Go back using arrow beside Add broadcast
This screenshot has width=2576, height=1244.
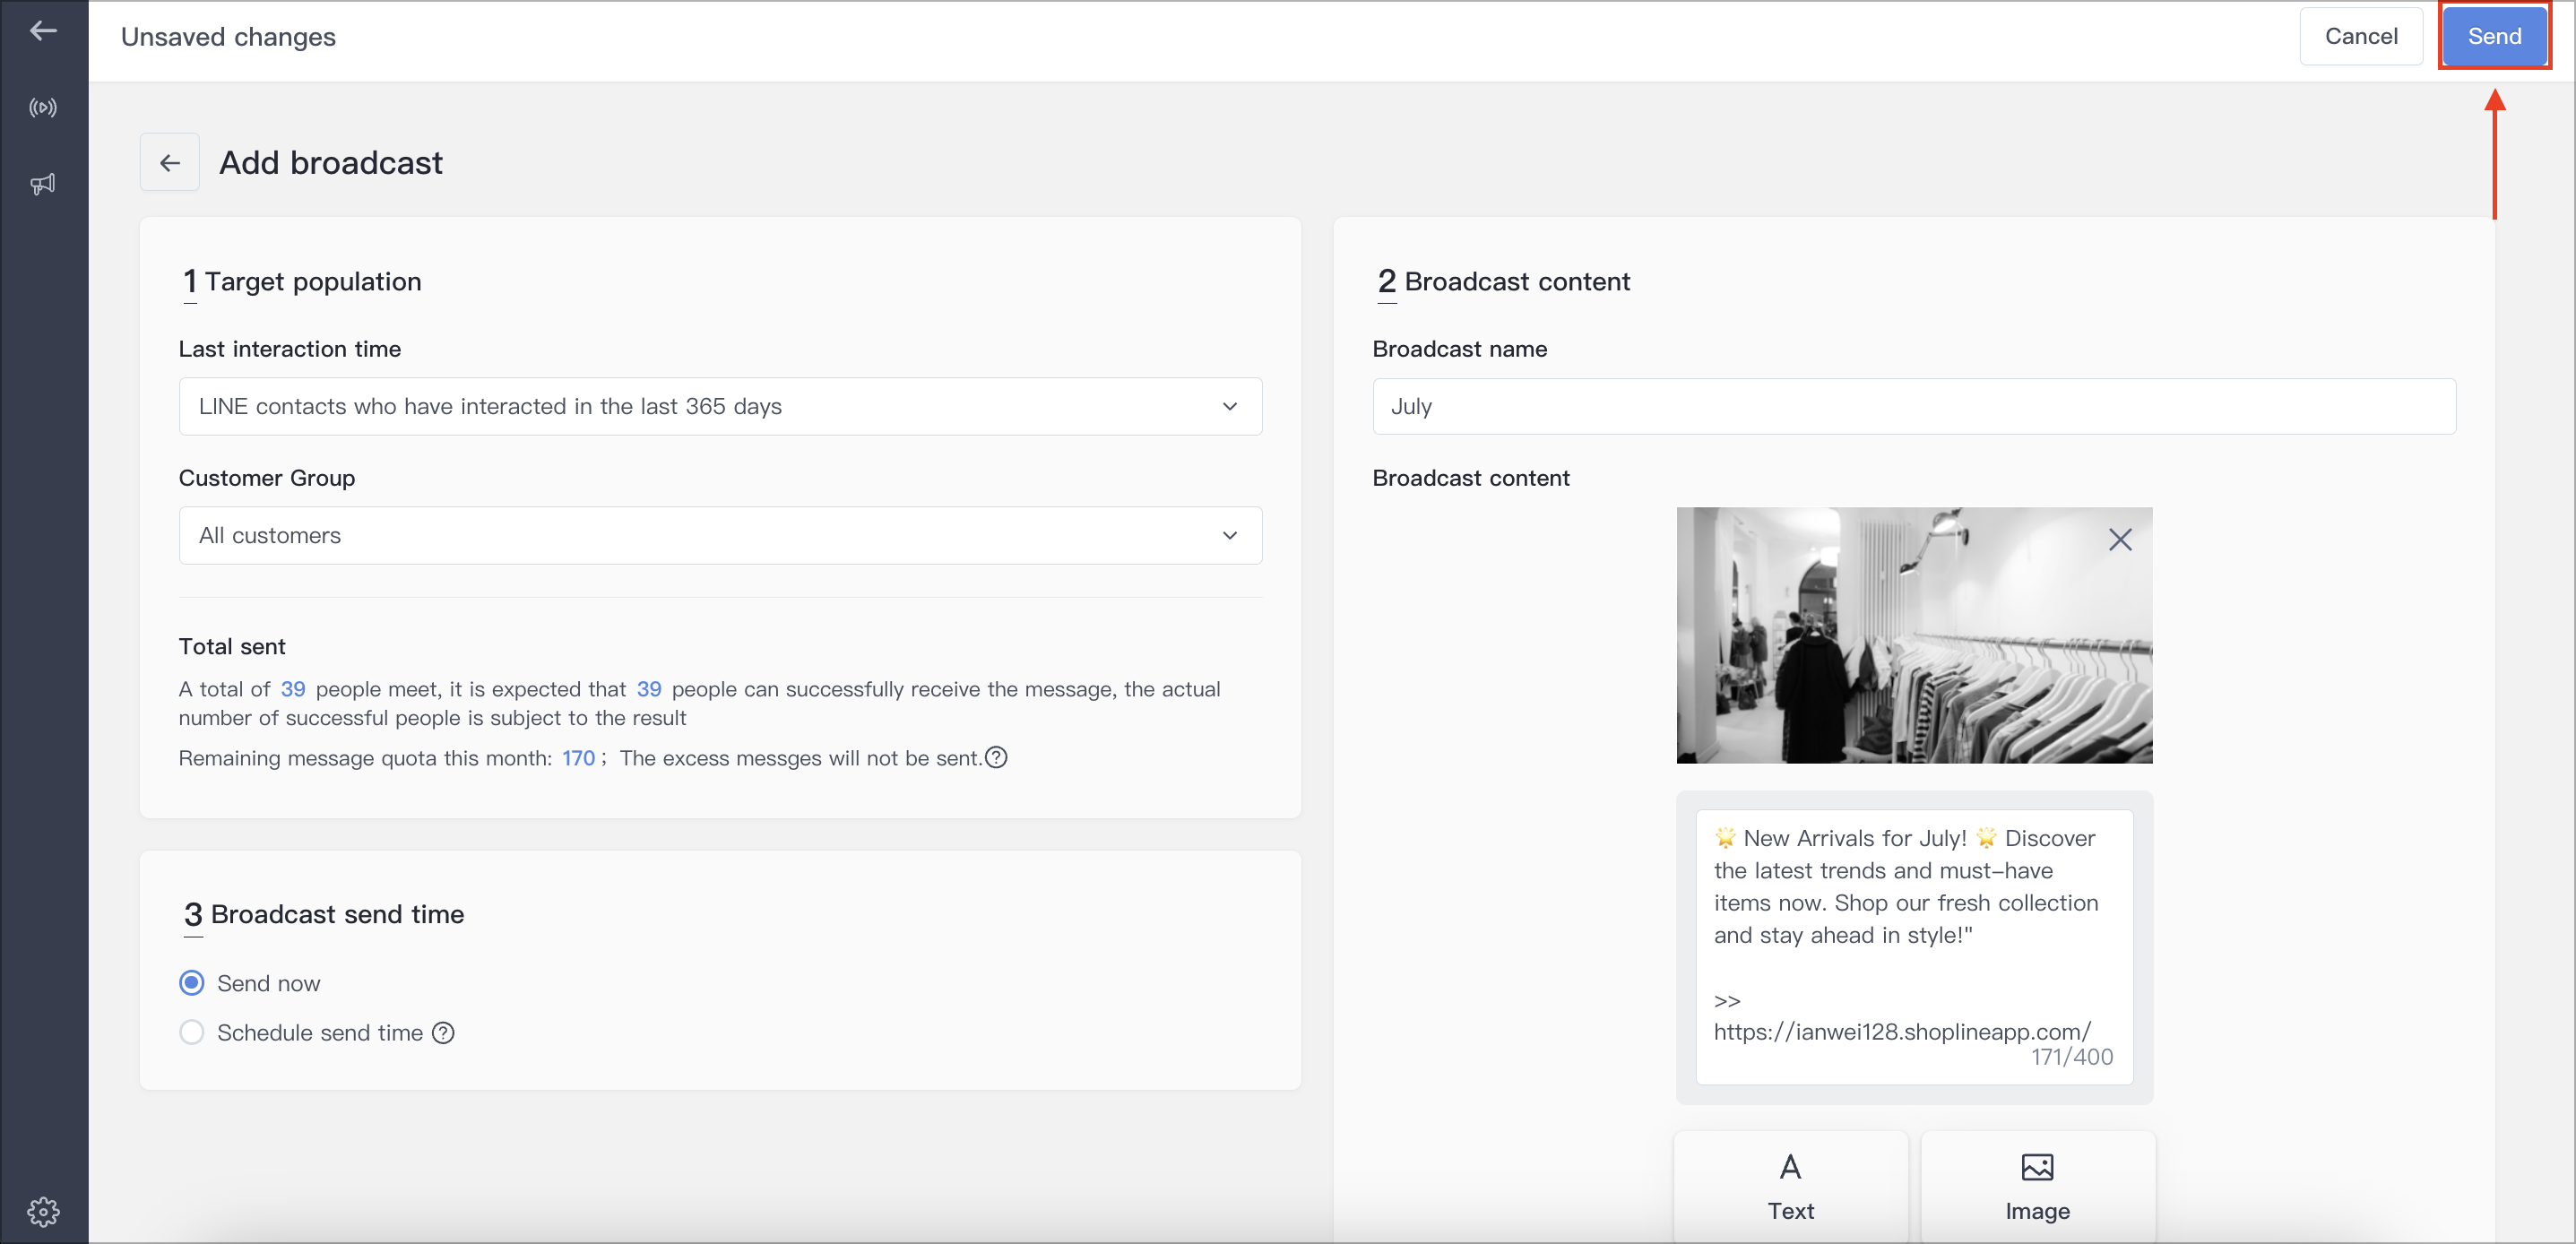click(170, 163)
